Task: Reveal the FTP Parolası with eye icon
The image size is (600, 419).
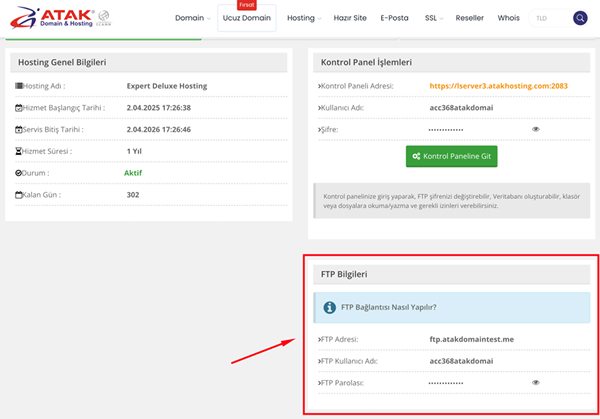Action: point(536,382)
